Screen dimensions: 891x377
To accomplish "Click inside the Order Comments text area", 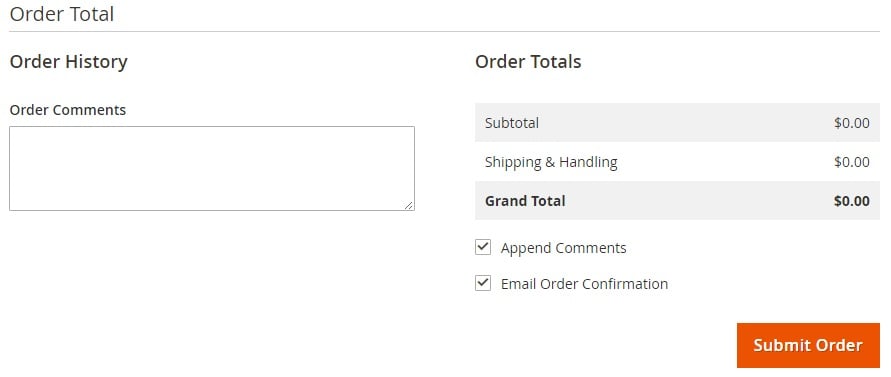I will [x=212, y=168].
